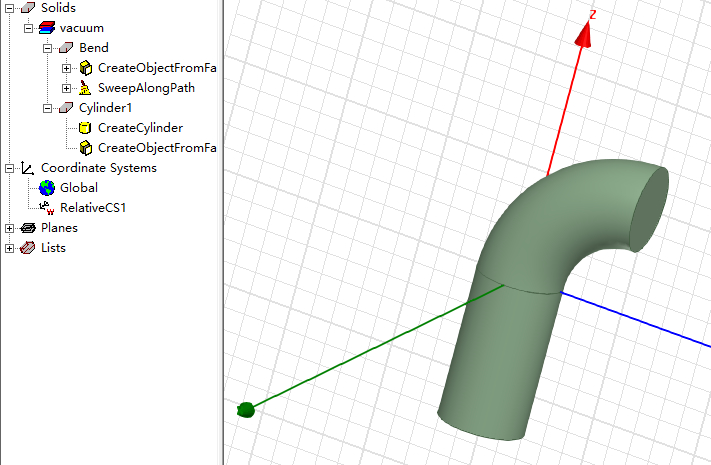Collapse the Bend object node
This screenshot has height=465, width=711.
(47, 48)
